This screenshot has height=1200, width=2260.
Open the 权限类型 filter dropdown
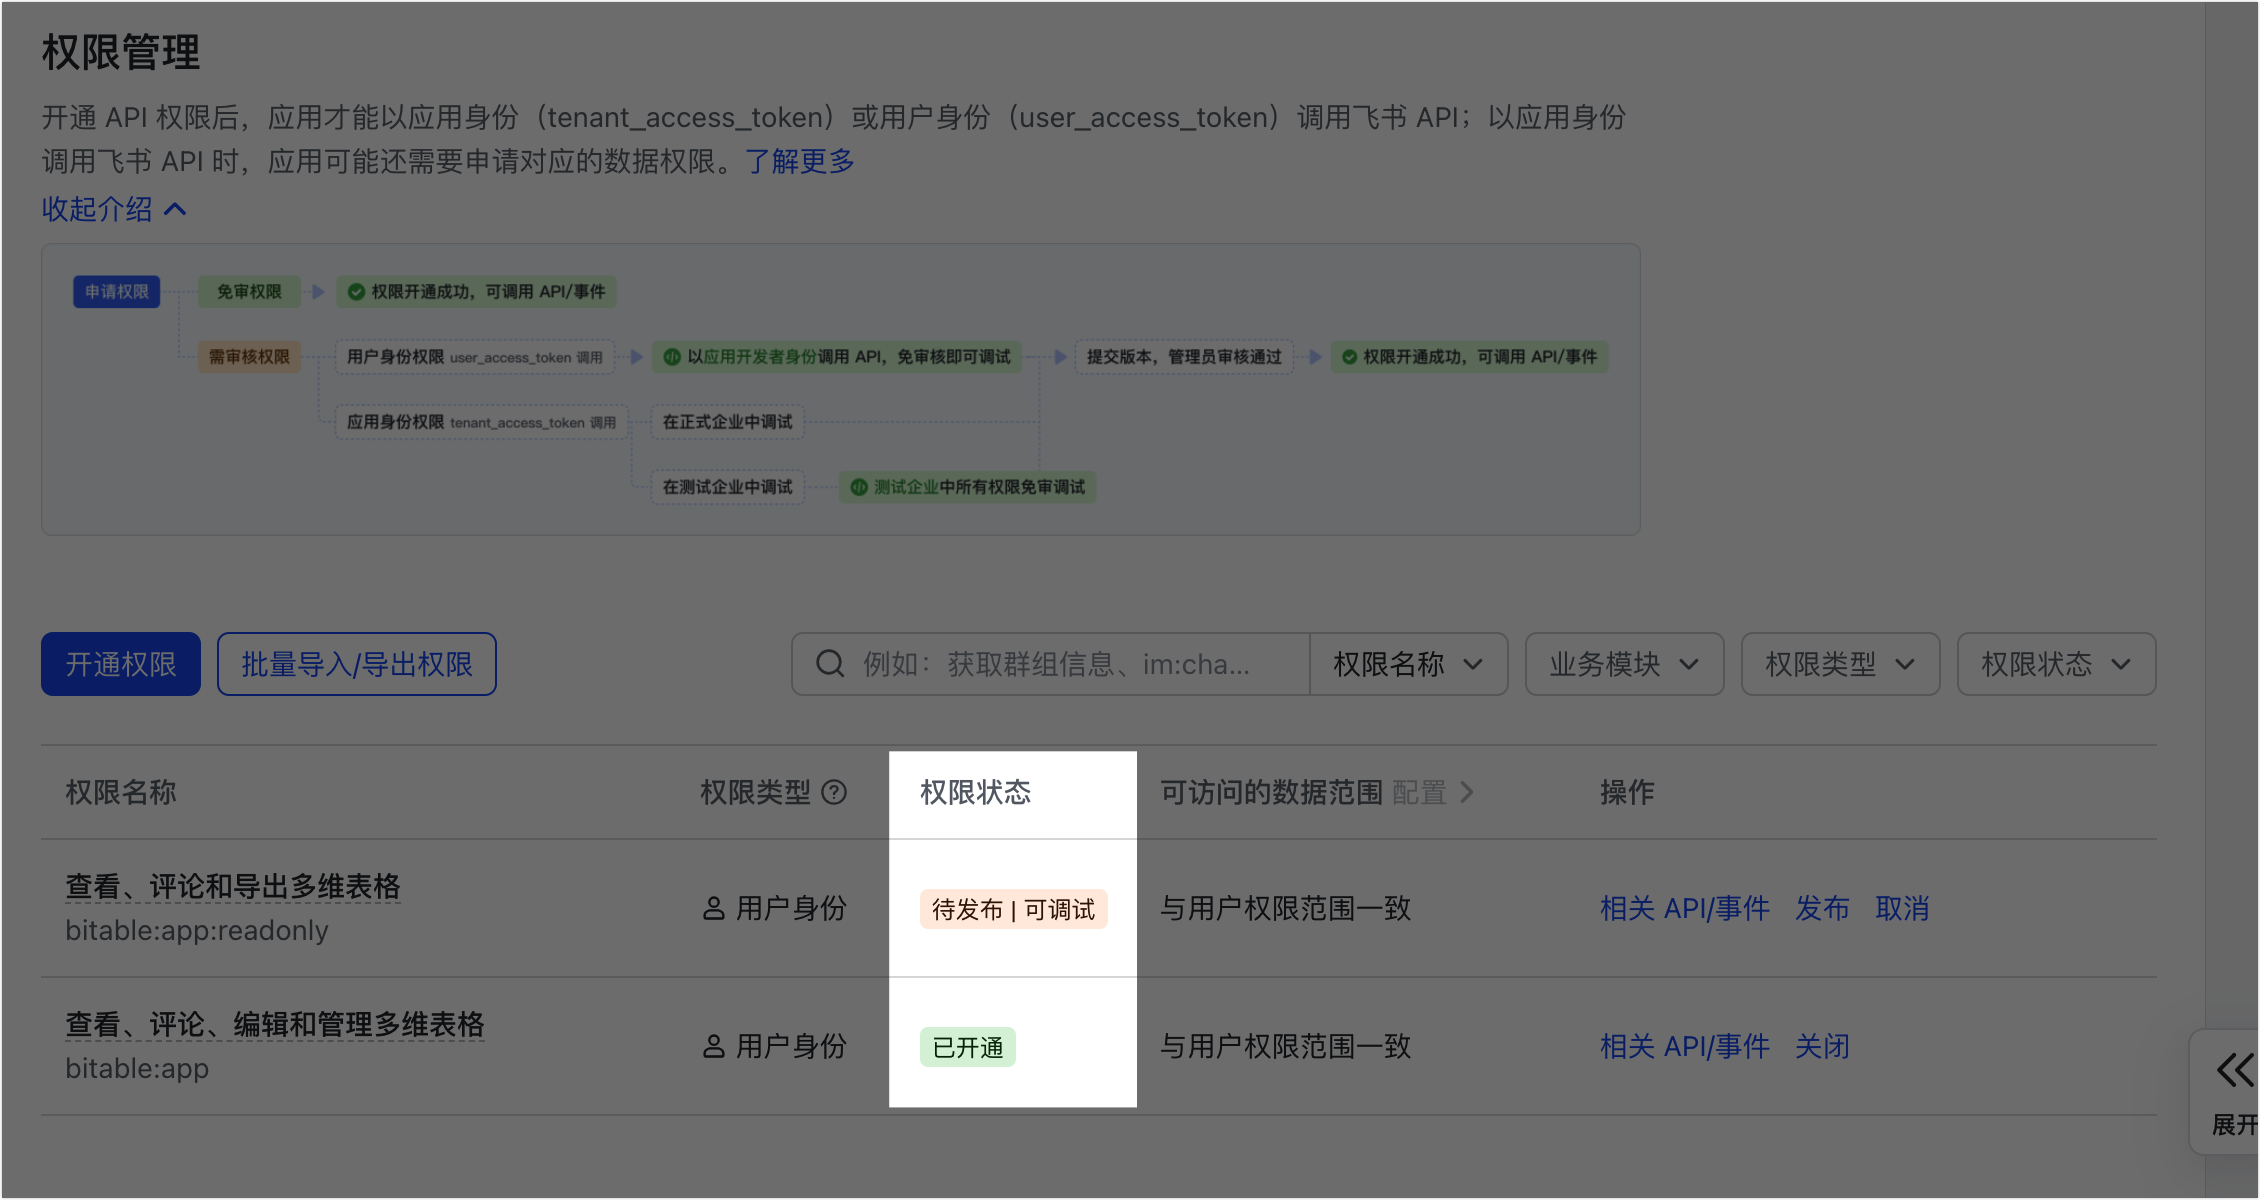[x=1840, y=664]
